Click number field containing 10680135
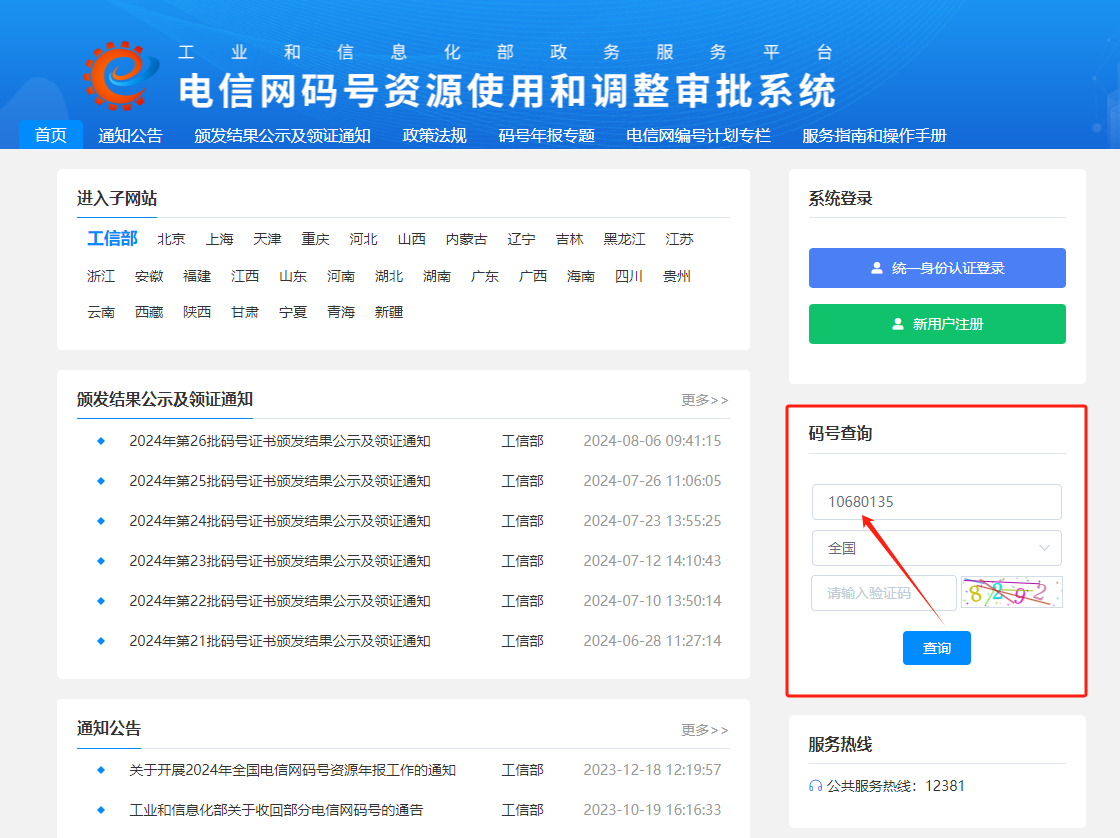Image resolution: width=1120 pixels, height=838 pixels. point(936,502)
